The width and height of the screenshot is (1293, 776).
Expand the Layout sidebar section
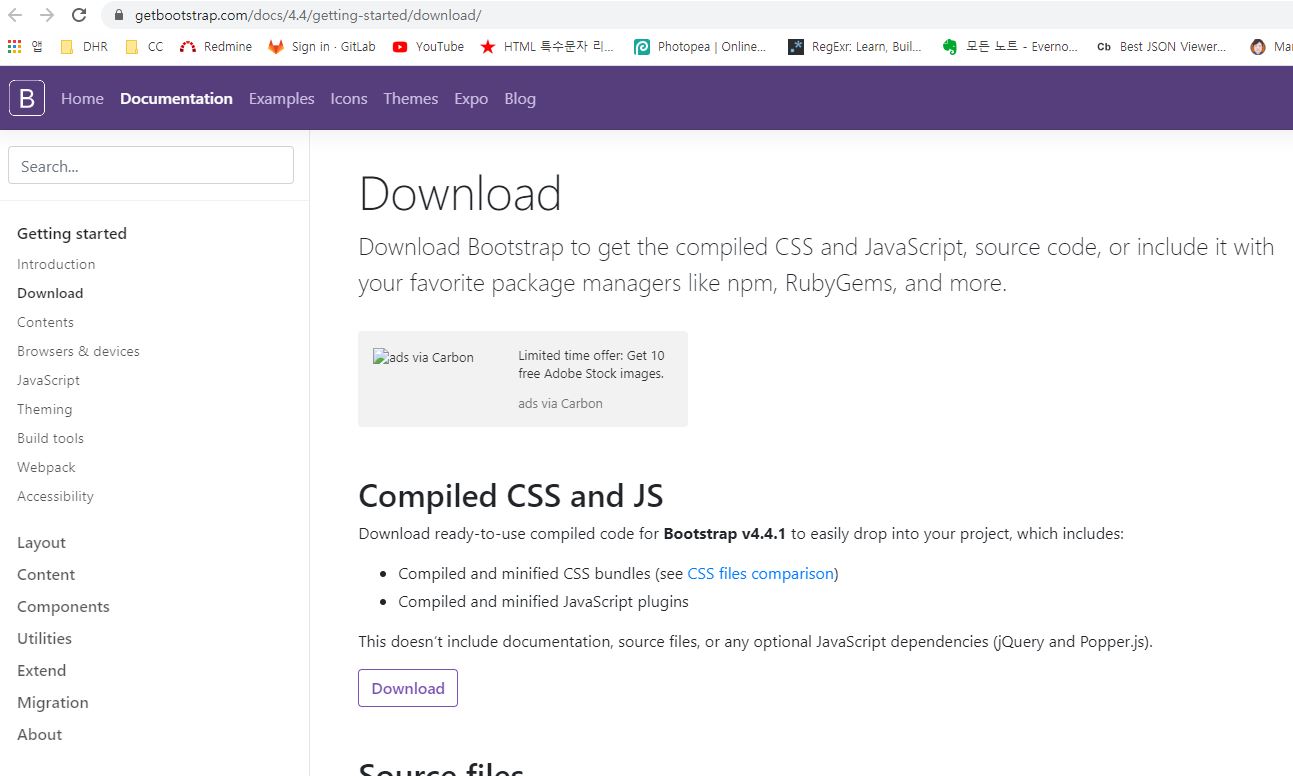click(41, 542)
